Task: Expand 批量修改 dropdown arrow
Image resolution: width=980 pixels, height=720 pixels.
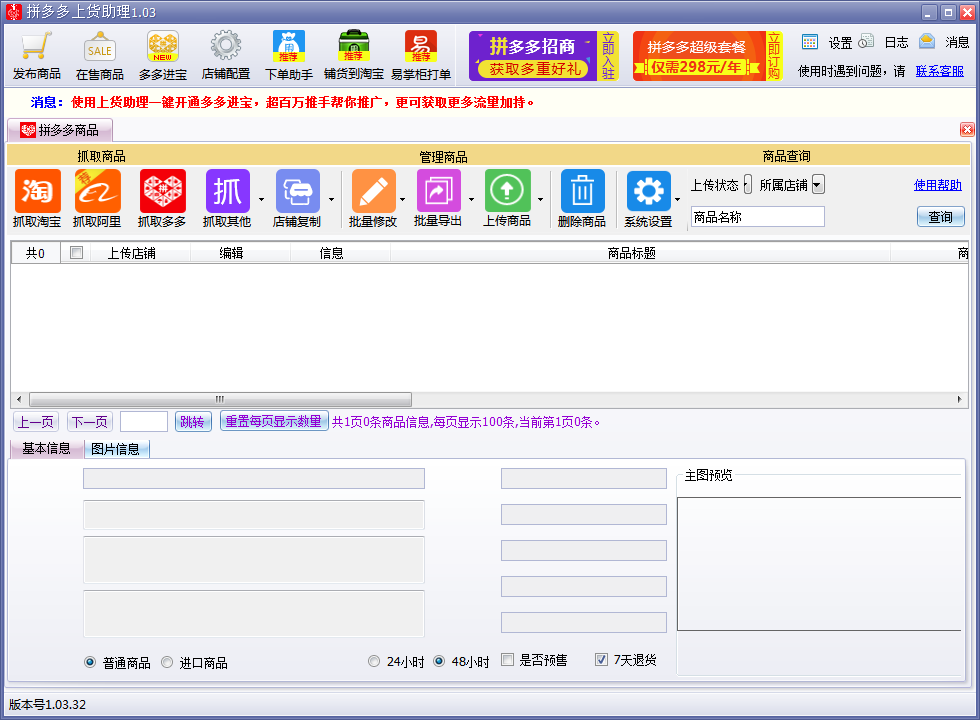Action: click(x=402, y=199)
